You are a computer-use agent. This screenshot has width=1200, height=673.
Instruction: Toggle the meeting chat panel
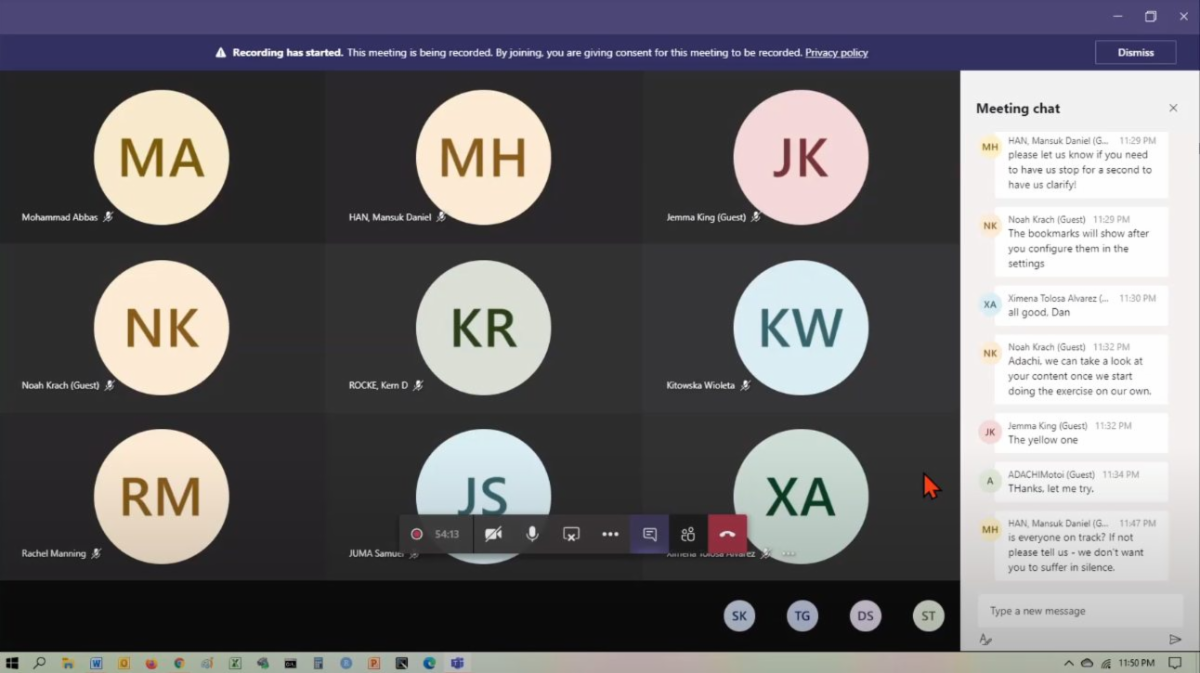pyautogui.click(x=649, y=534)
